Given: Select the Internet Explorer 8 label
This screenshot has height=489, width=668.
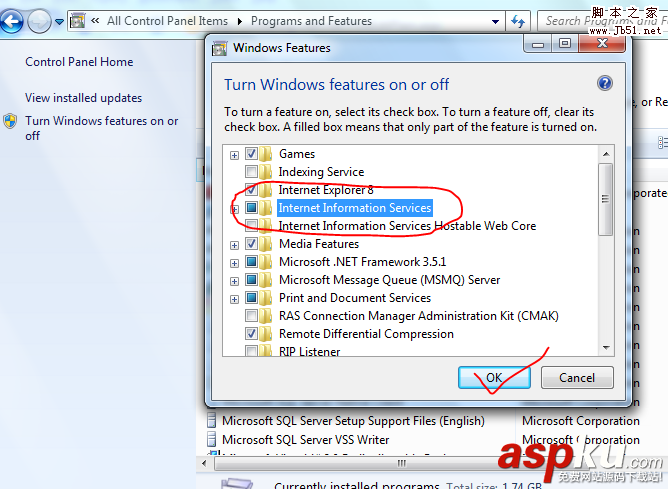Looking at the screenshot, I should 326,190.
